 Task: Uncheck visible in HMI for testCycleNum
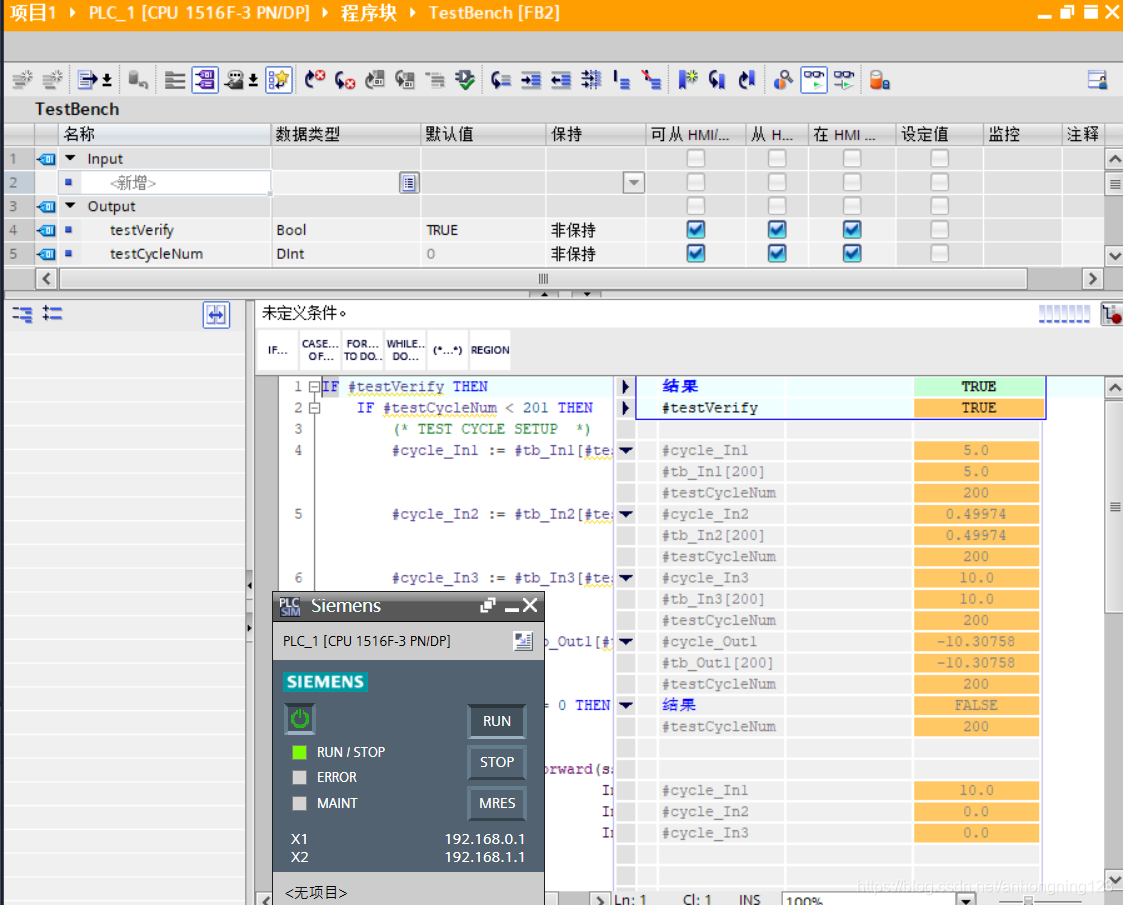coord(852,253)
